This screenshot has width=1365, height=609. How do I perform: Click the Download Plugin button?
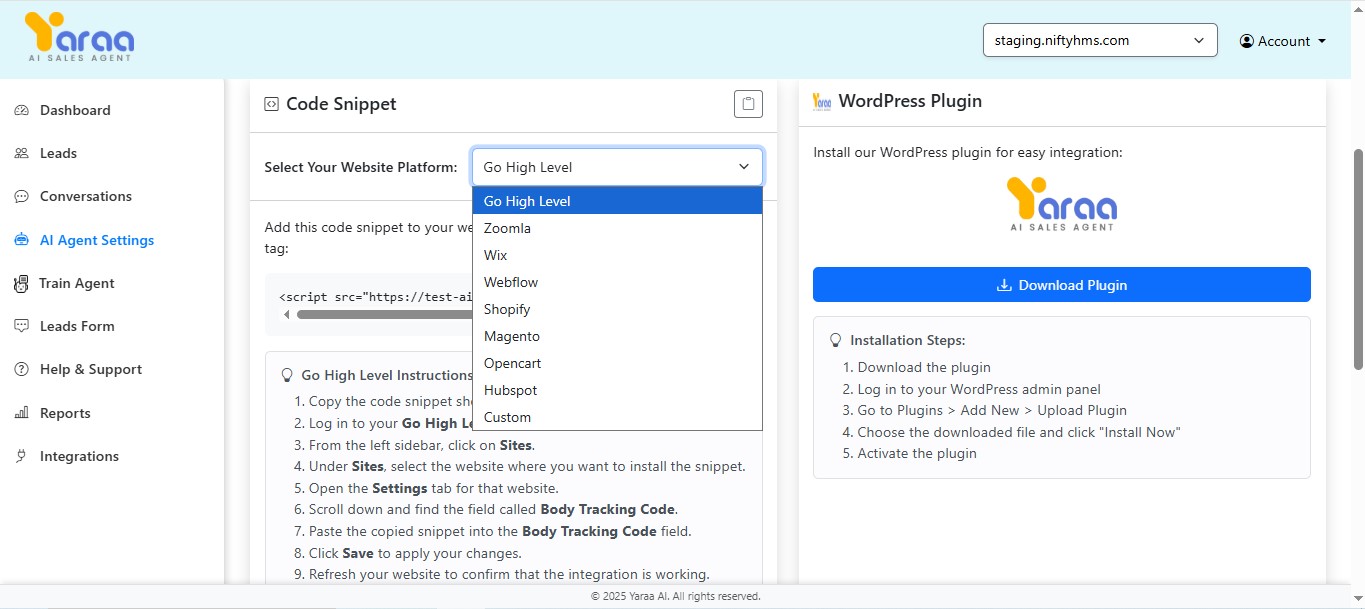(1061, 285)
